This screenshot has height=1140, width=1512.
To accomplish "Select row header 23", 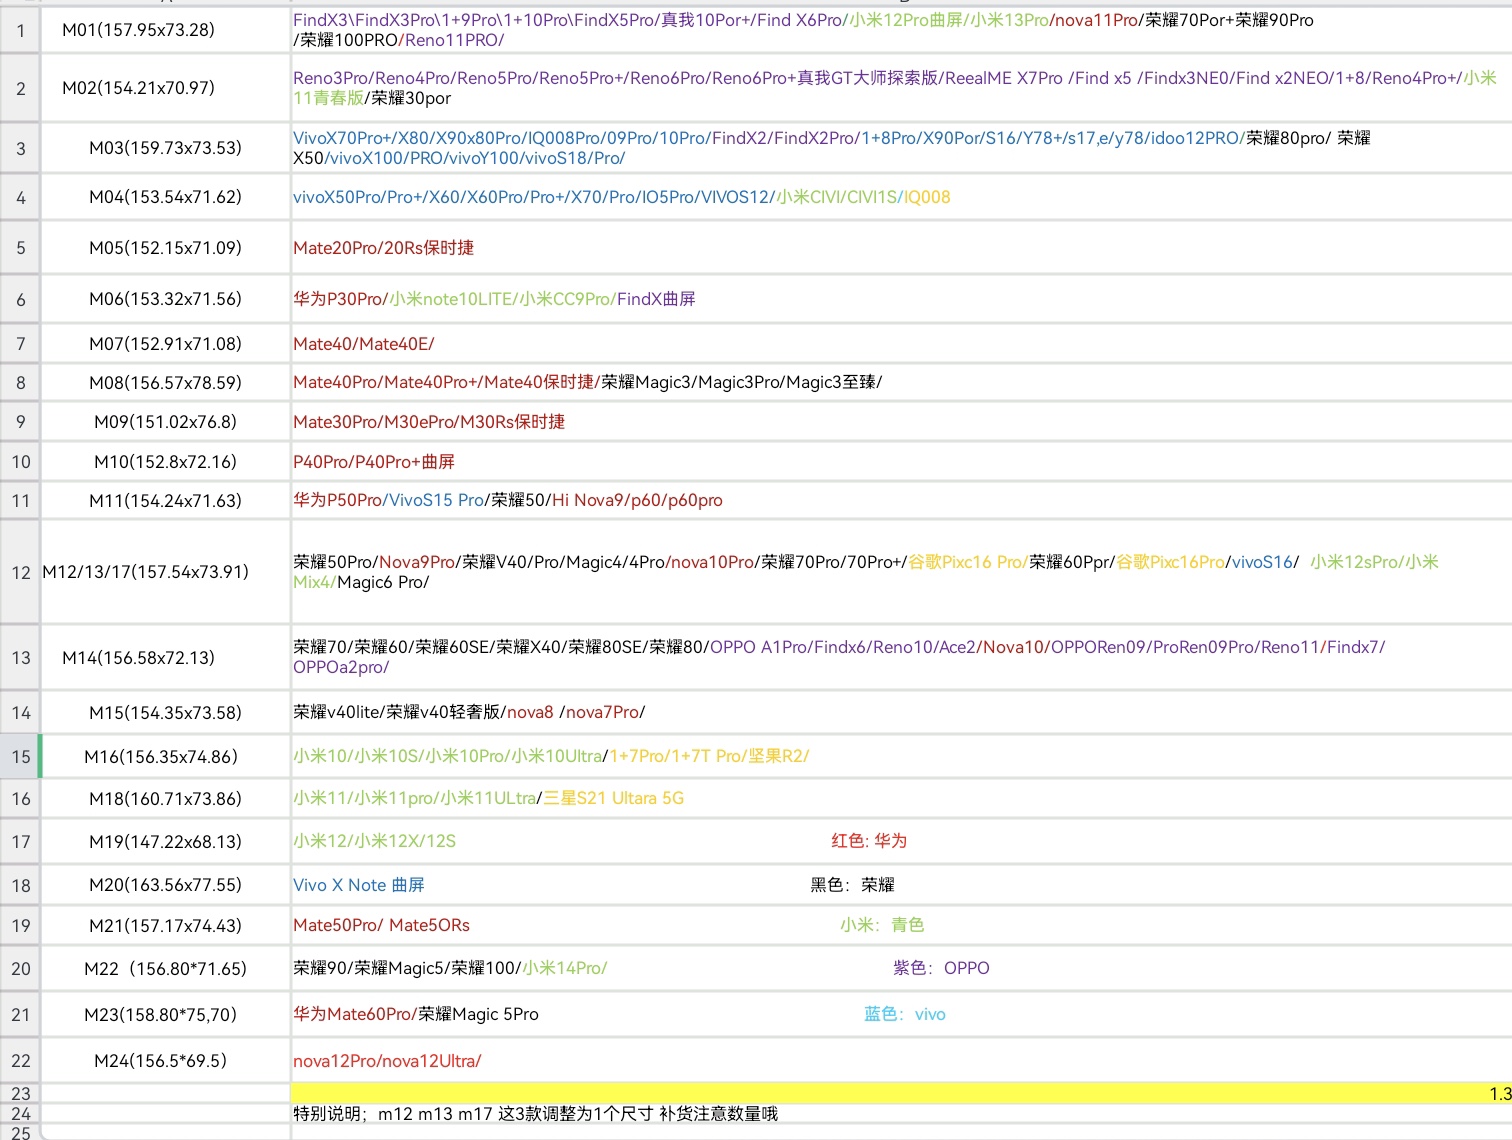I will (x=20, y=1093).
